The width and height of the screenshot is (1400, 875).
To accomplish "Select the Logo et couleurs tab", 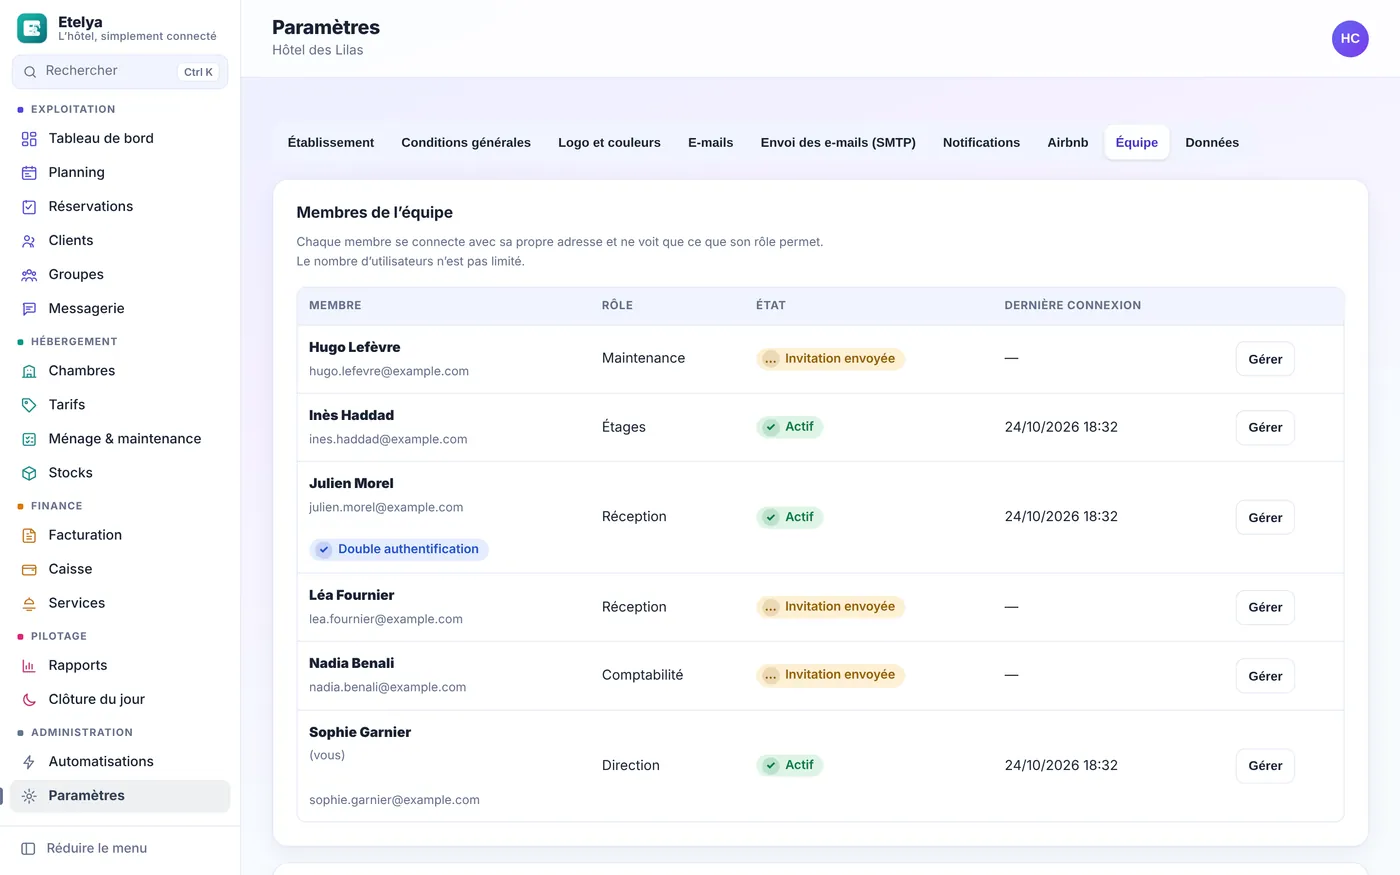I will click(x=609, y=142).
